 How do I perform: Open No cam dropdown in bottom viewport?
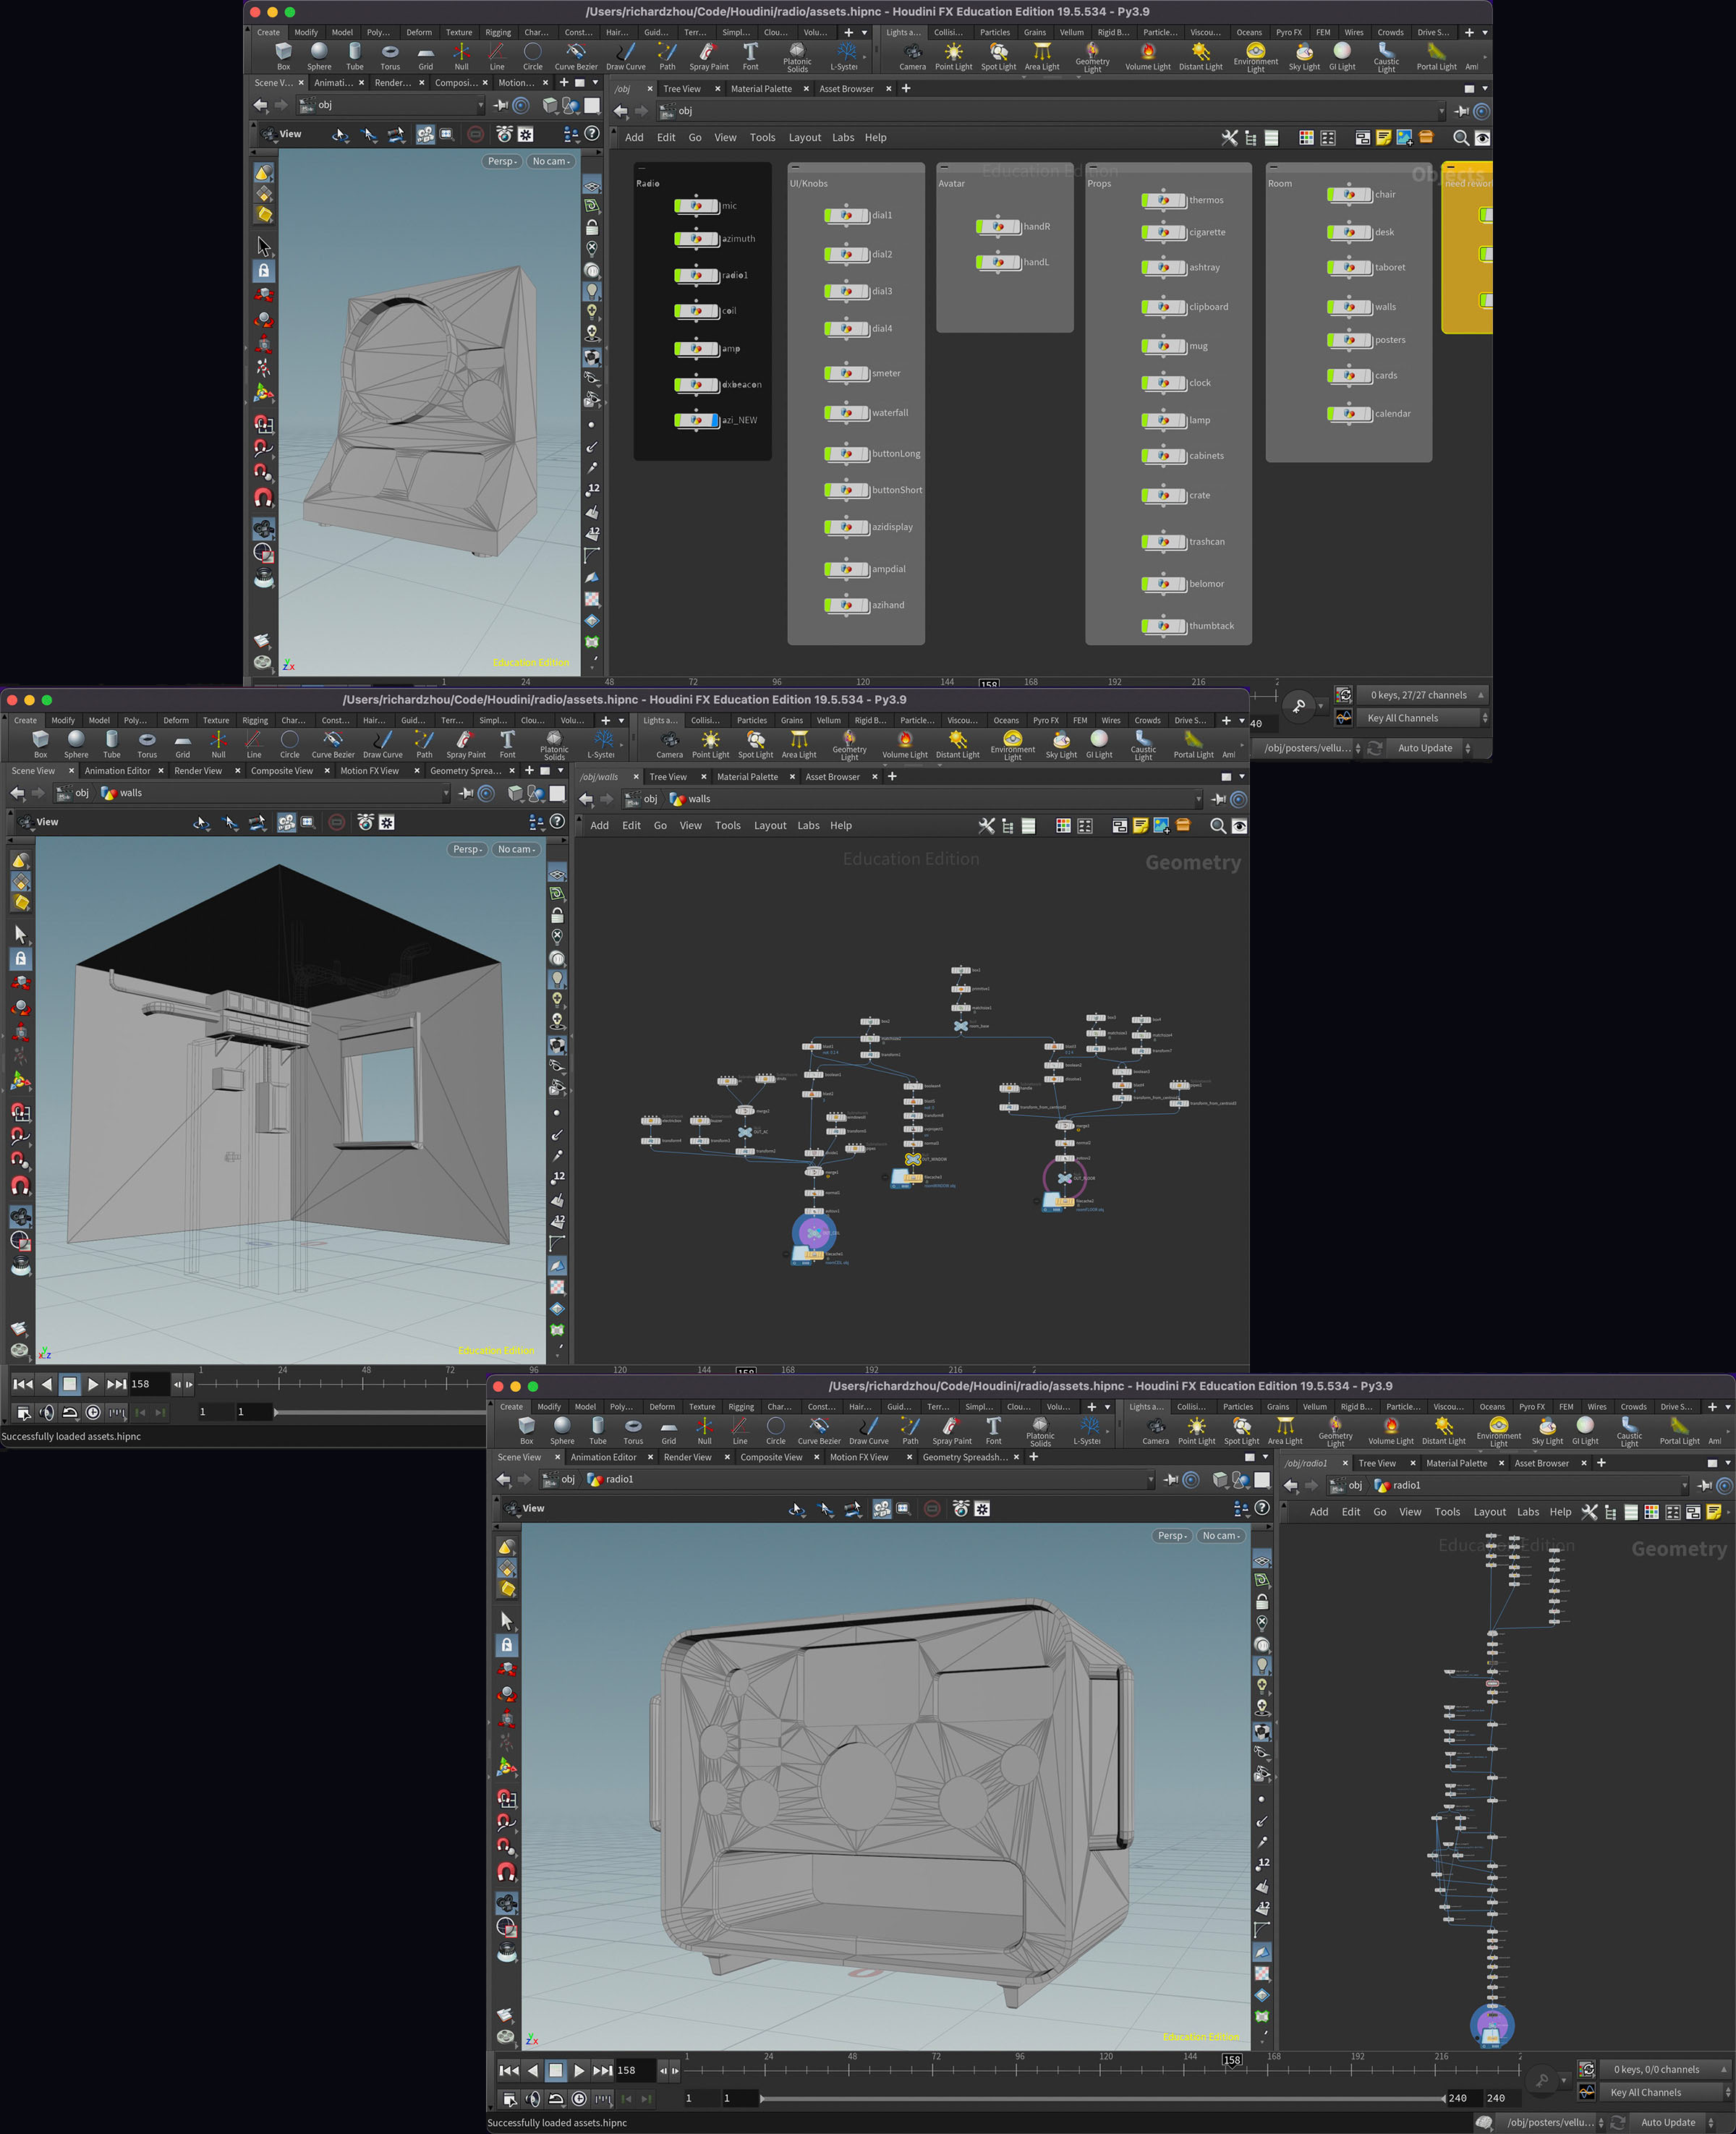click(1221, 1536)
